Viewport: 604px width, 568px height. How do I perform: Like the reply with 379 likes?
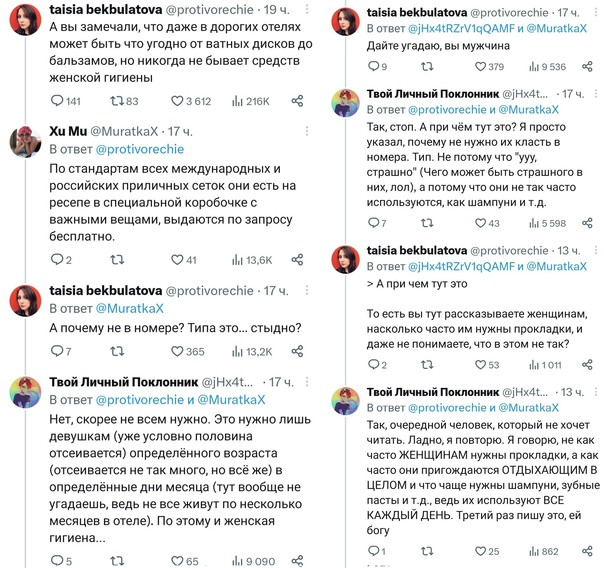480,66
